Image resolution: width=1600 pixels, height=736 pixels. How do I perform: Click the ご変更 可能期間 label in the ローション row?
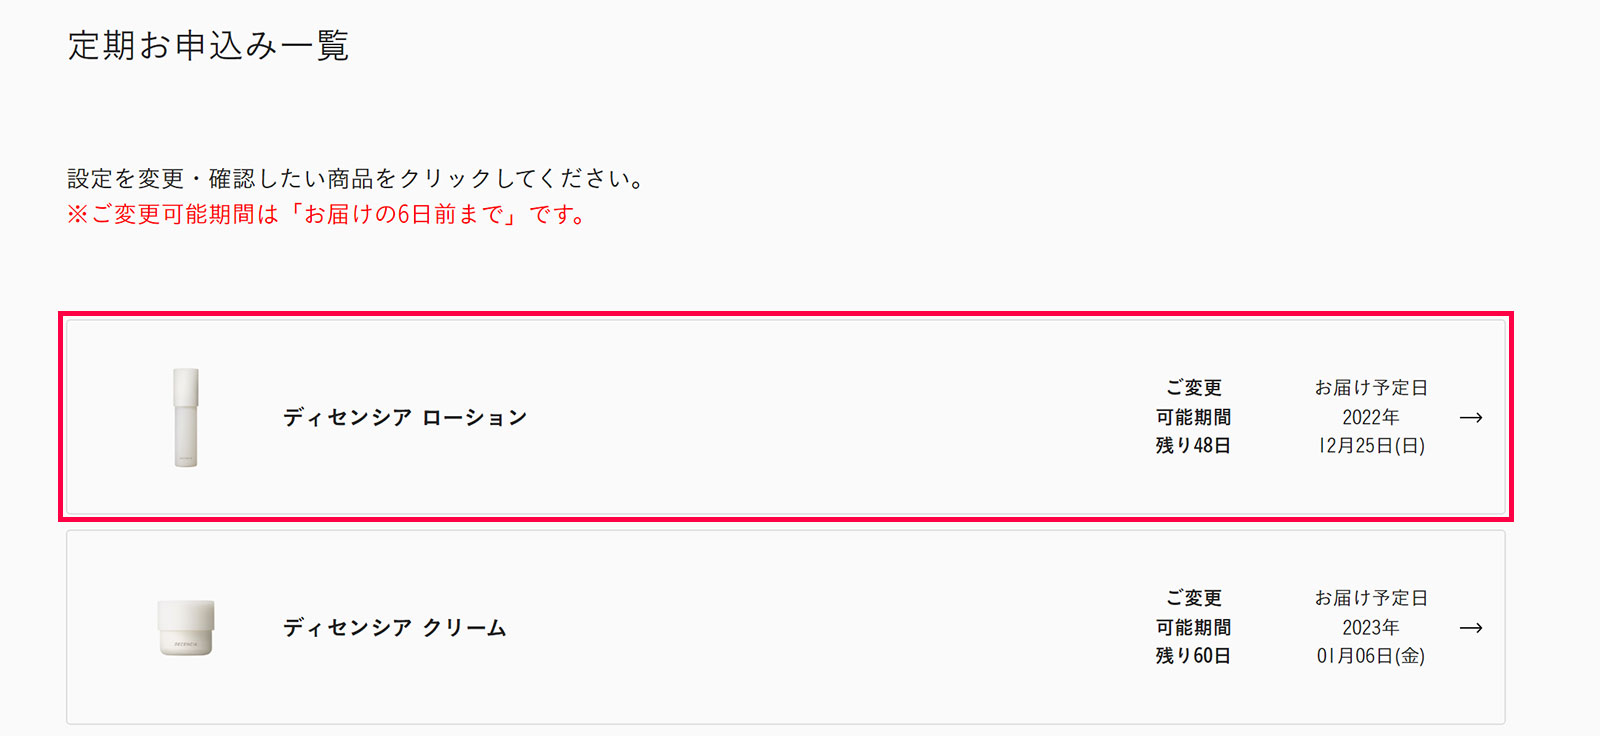1193,402
